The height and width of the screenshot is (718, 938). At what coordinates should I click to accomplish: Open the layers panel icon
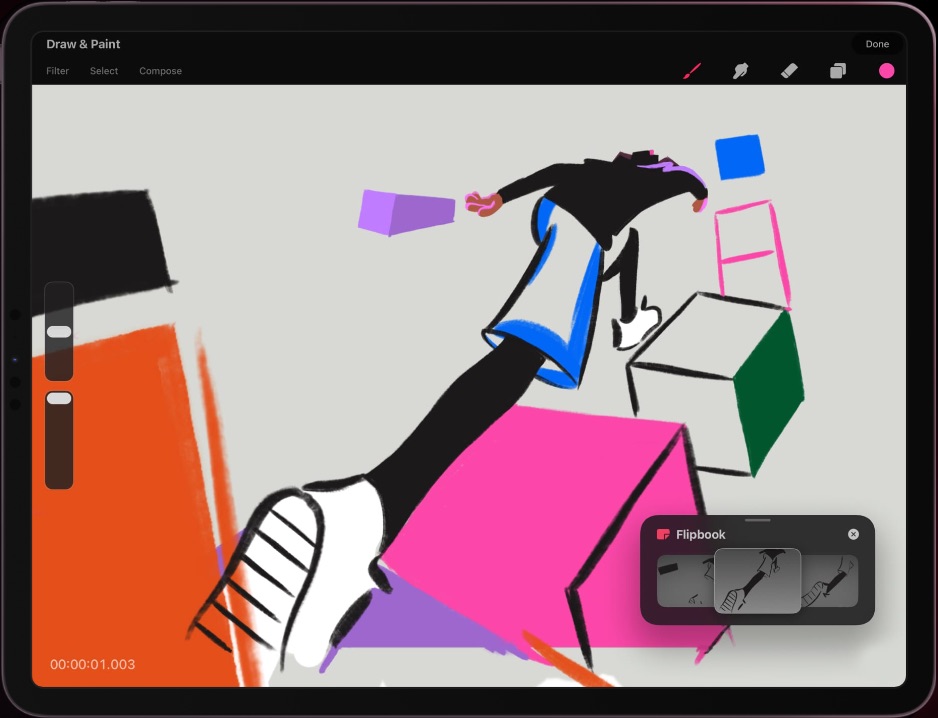point(838,71)
